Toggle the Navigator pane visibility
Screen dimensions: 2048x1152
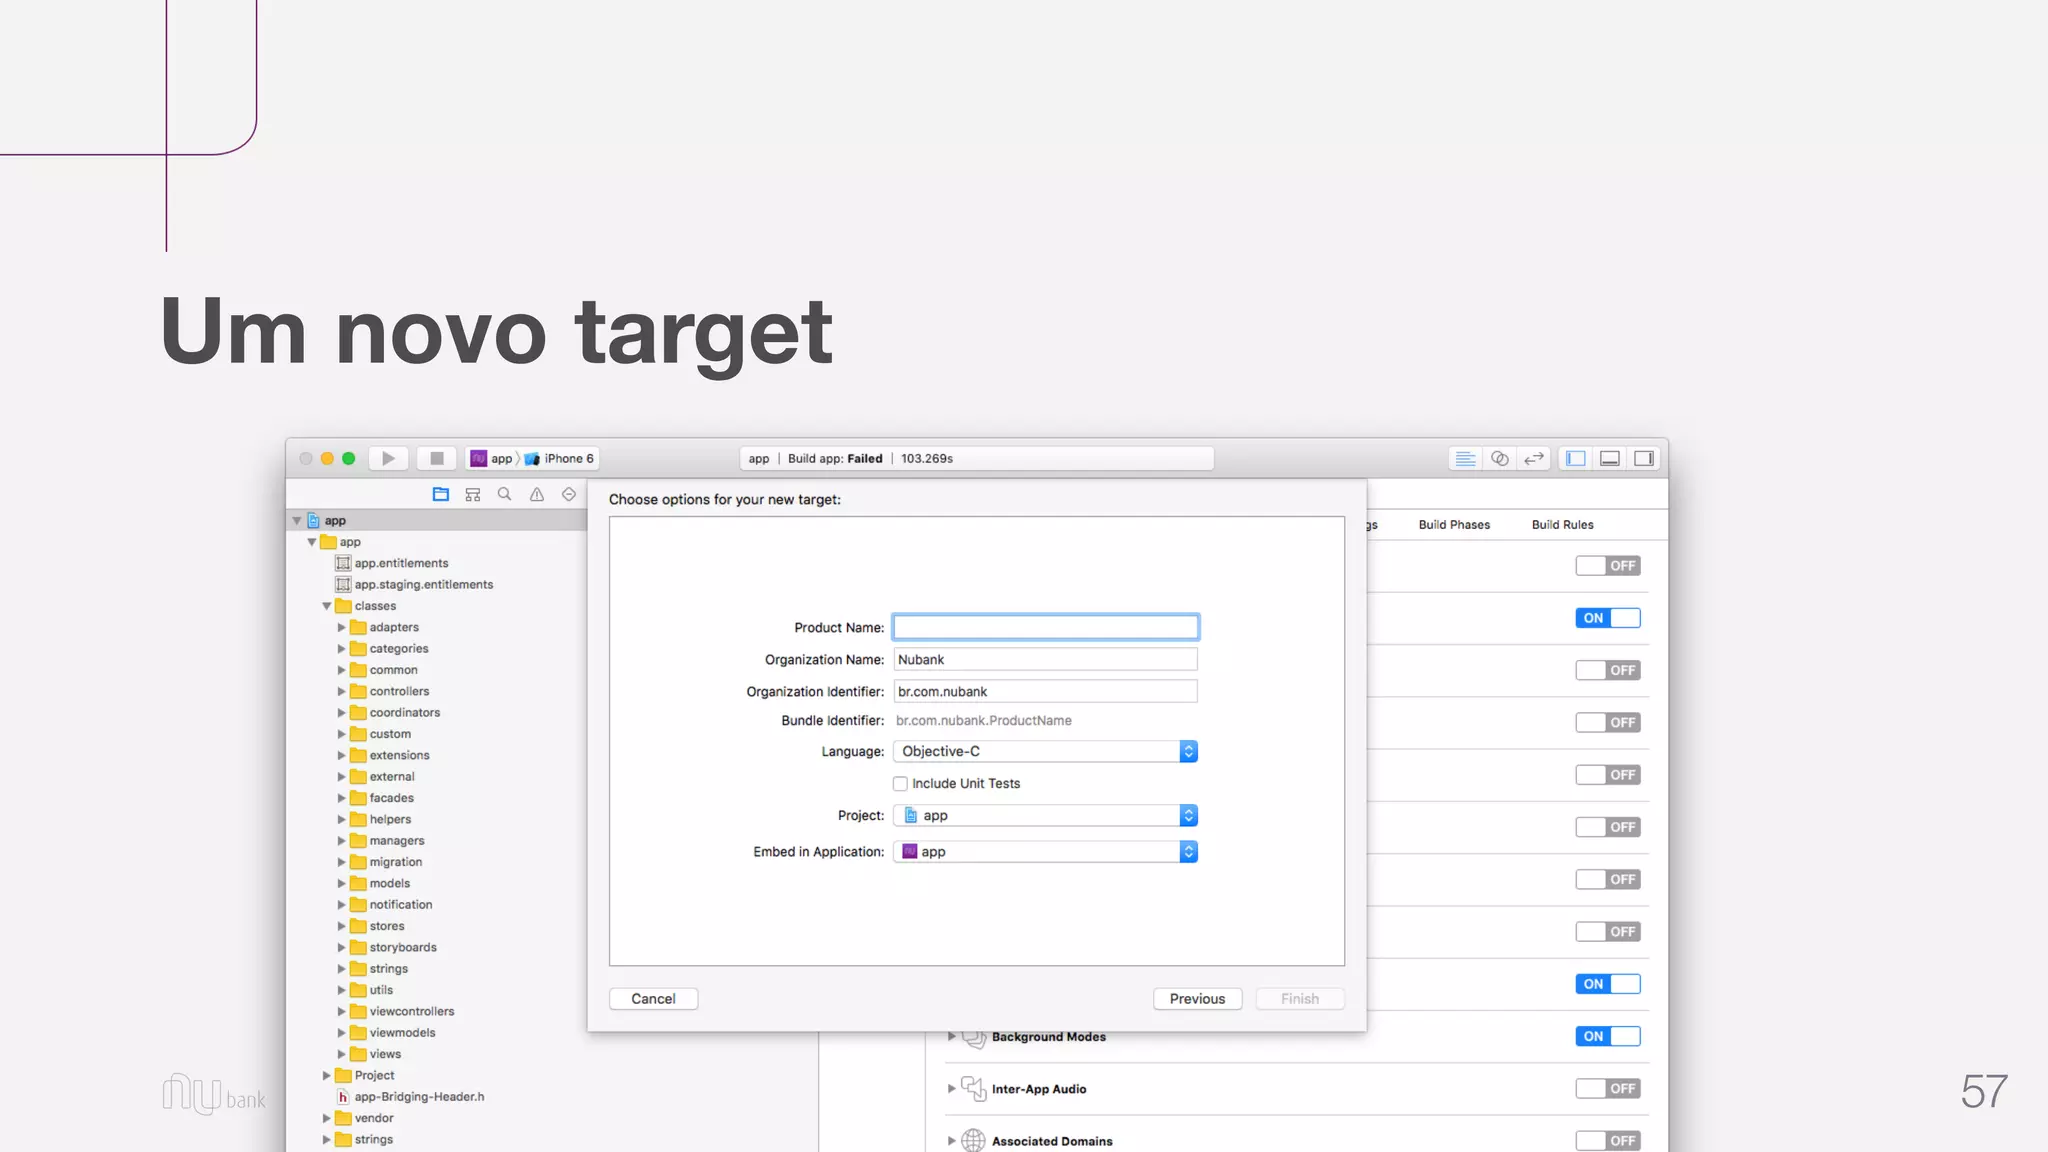point(1576,458)
